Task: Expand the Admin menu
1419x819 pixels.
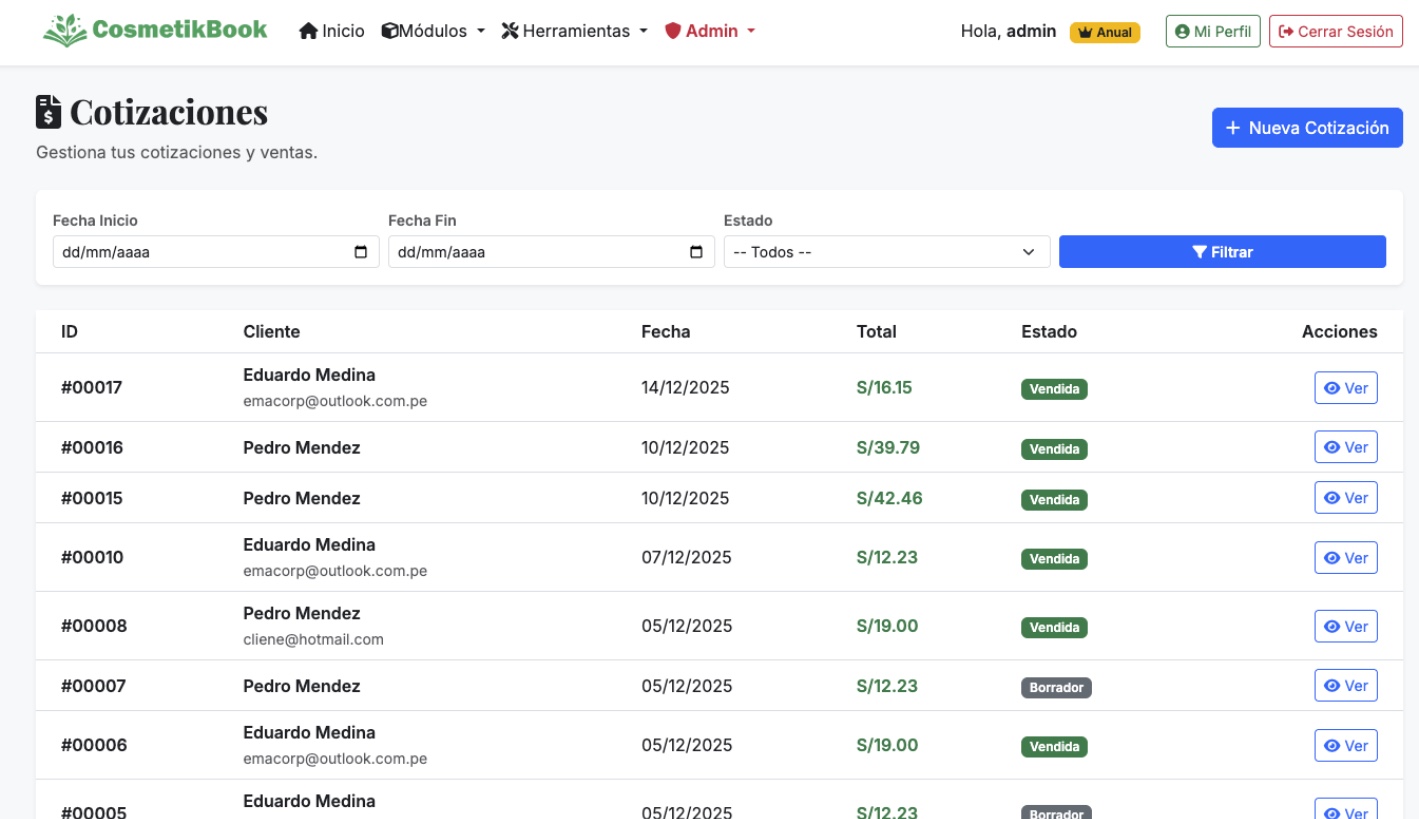Action: pos(710,31)
